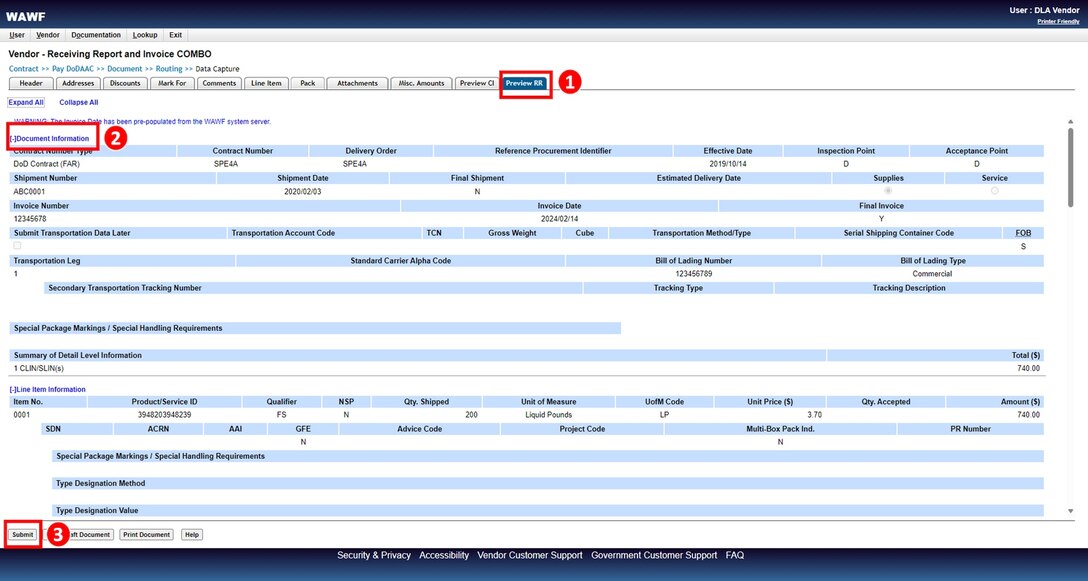
Task: Click the Submit button
Action: click(22, 534)
